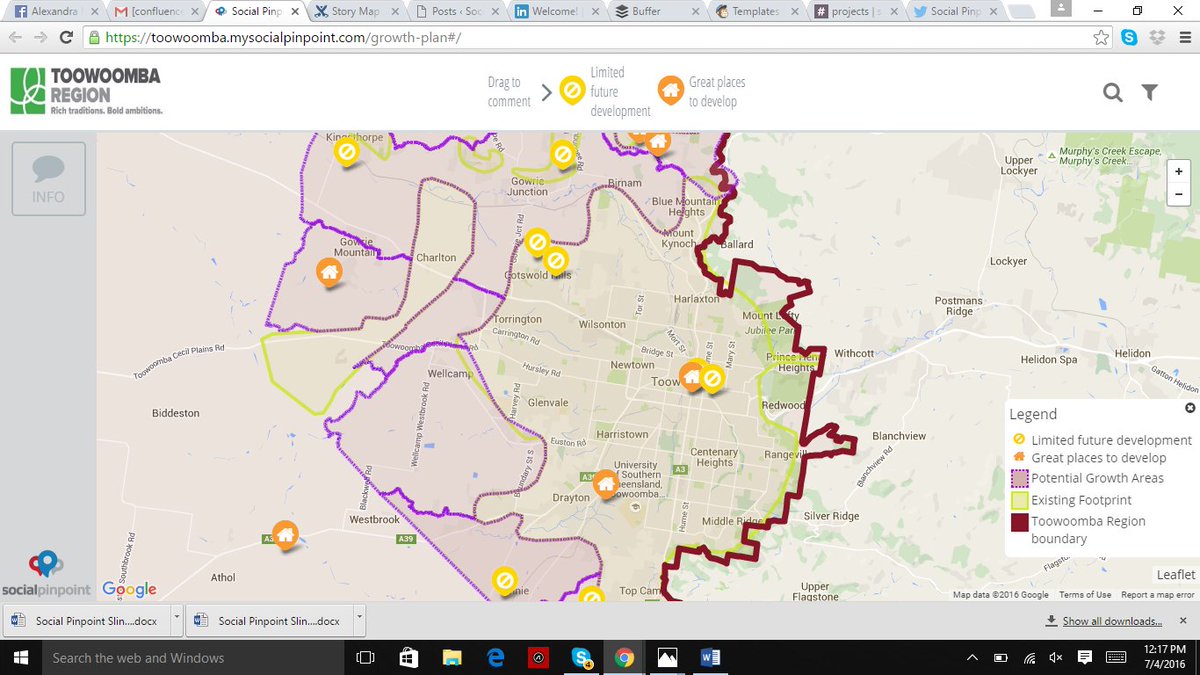Image resolution: width=1200 pixels, height=675 pixels.
Task: Click the Potential Growth Areas legend swatch
Action: pyautogui.click(x=1019, y=478)
